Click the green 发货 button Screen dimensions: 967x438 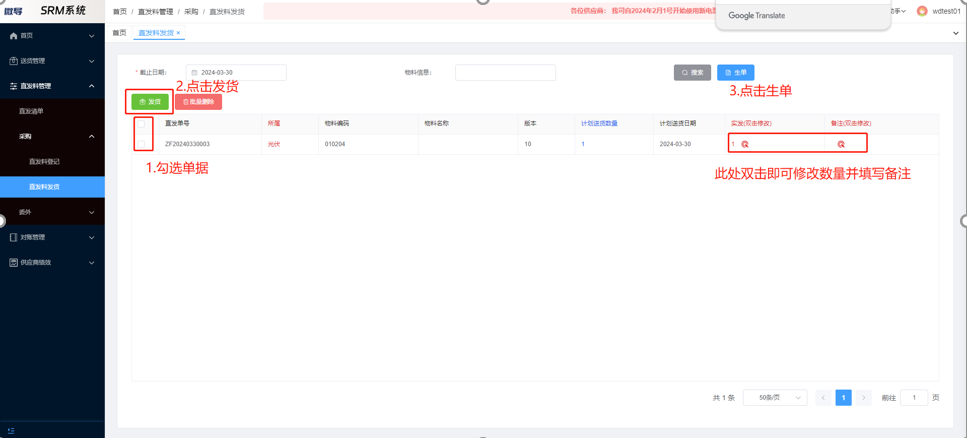coord(150,102)
